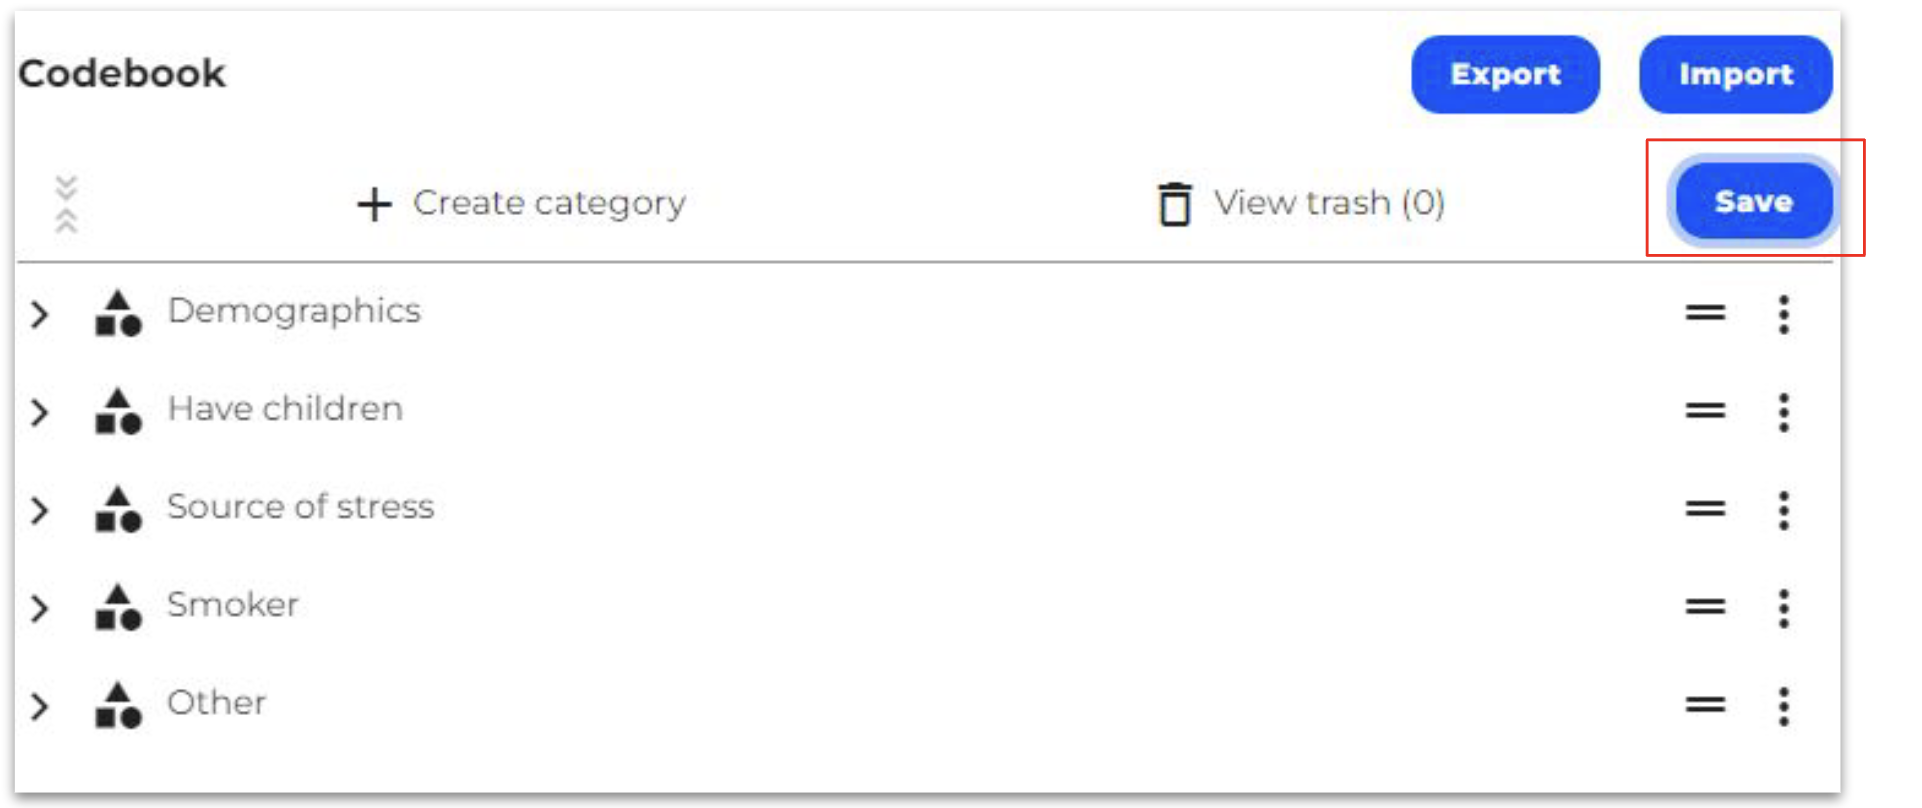Click the Export button

[1505, 74]
